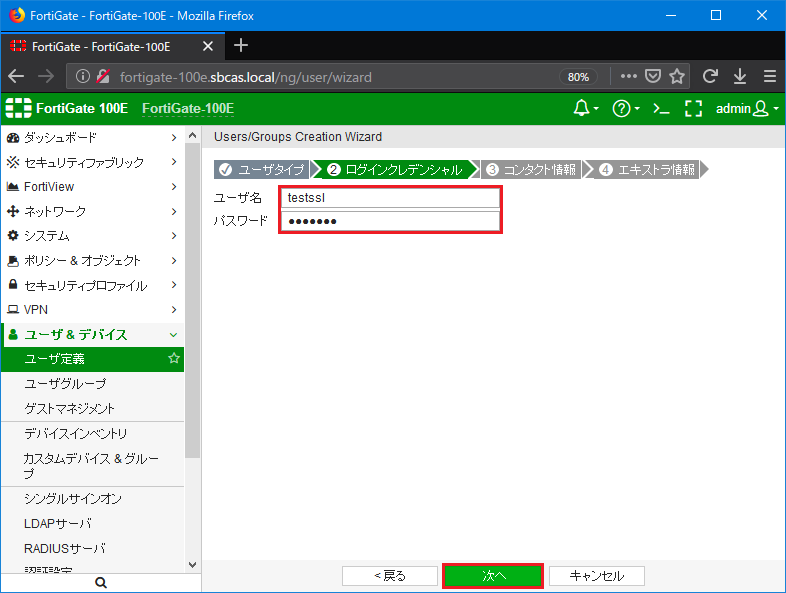Open ユーザグループ page
Screen dimensions: 786x593
pyautogui.click(x=92, y=383)
